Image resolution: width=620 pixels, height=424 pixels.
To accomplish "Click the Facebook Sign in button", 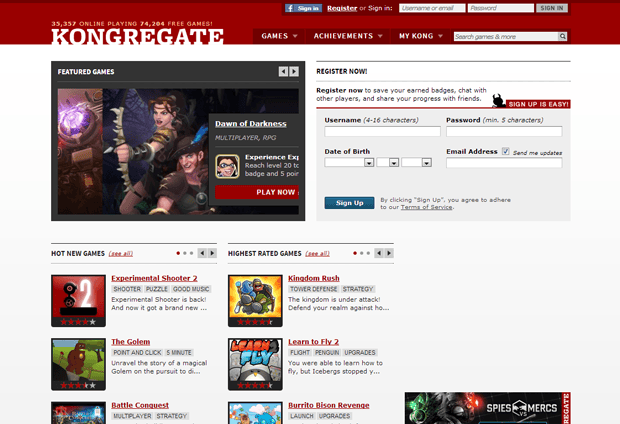I will pyautogui.click(x=303, y=8).
